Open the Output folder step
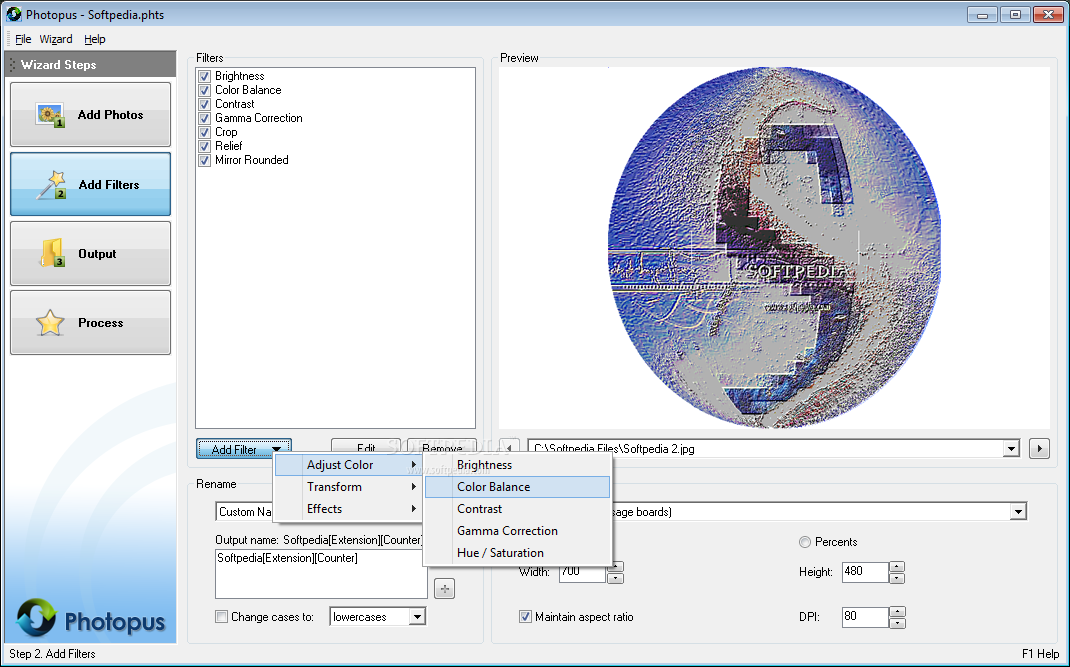 coord(90,253)
